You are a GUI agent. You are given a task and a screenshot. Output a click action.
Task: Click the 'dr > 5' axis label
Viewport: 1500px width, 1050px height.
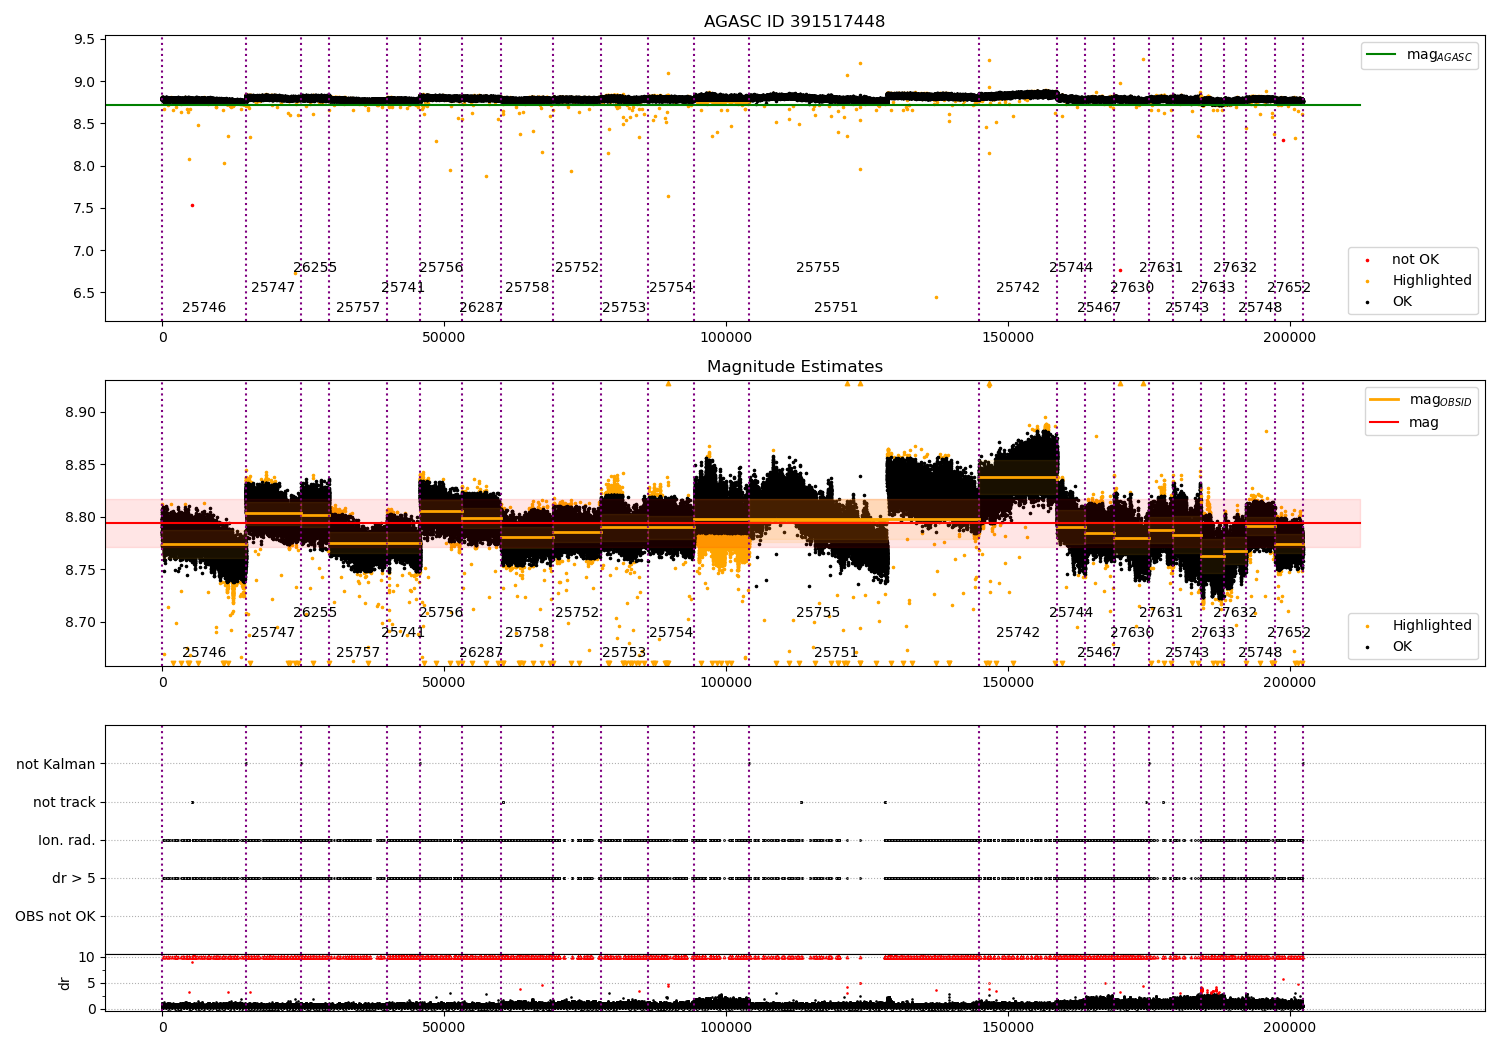74,878
